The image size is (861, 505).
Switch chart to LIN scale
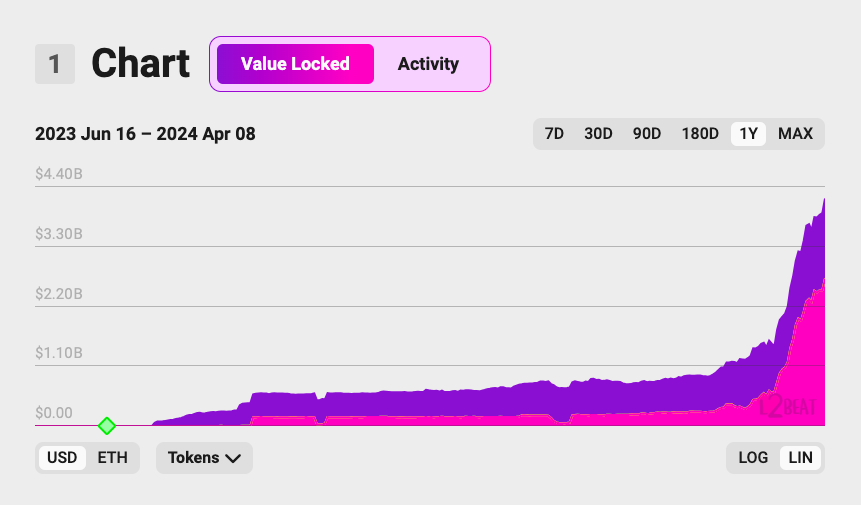(x=801, y=458)
